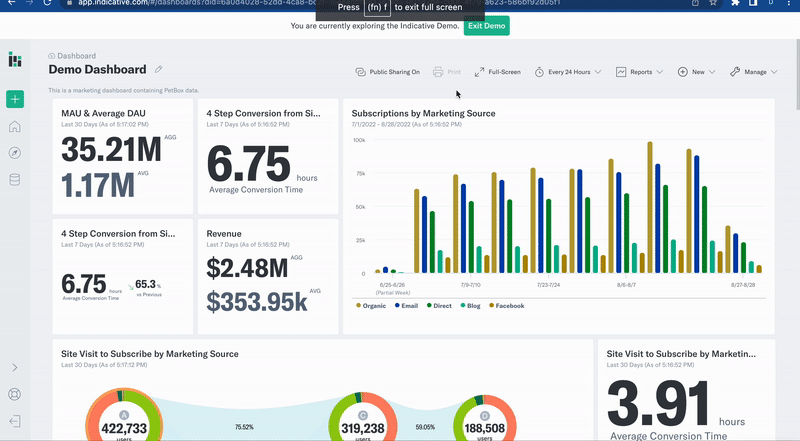Click the Print printer icon
The width and height of the screenshot is (800, 441).
pyautogui.click(x=438, y=72)
